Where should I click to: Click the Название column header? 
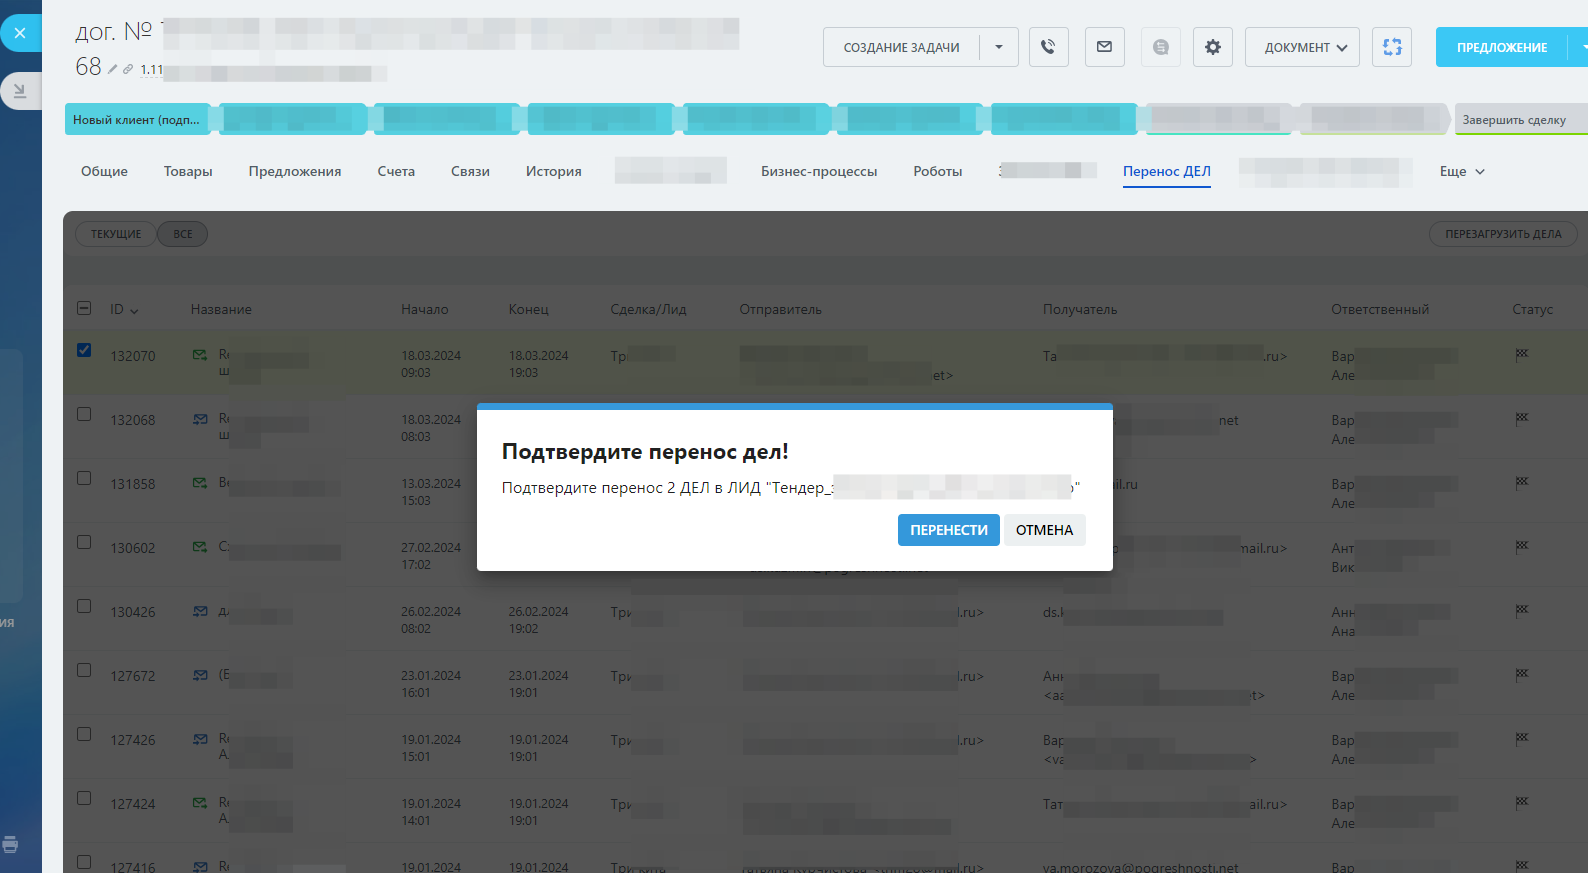pyautogui.click(x=221, y=309)
